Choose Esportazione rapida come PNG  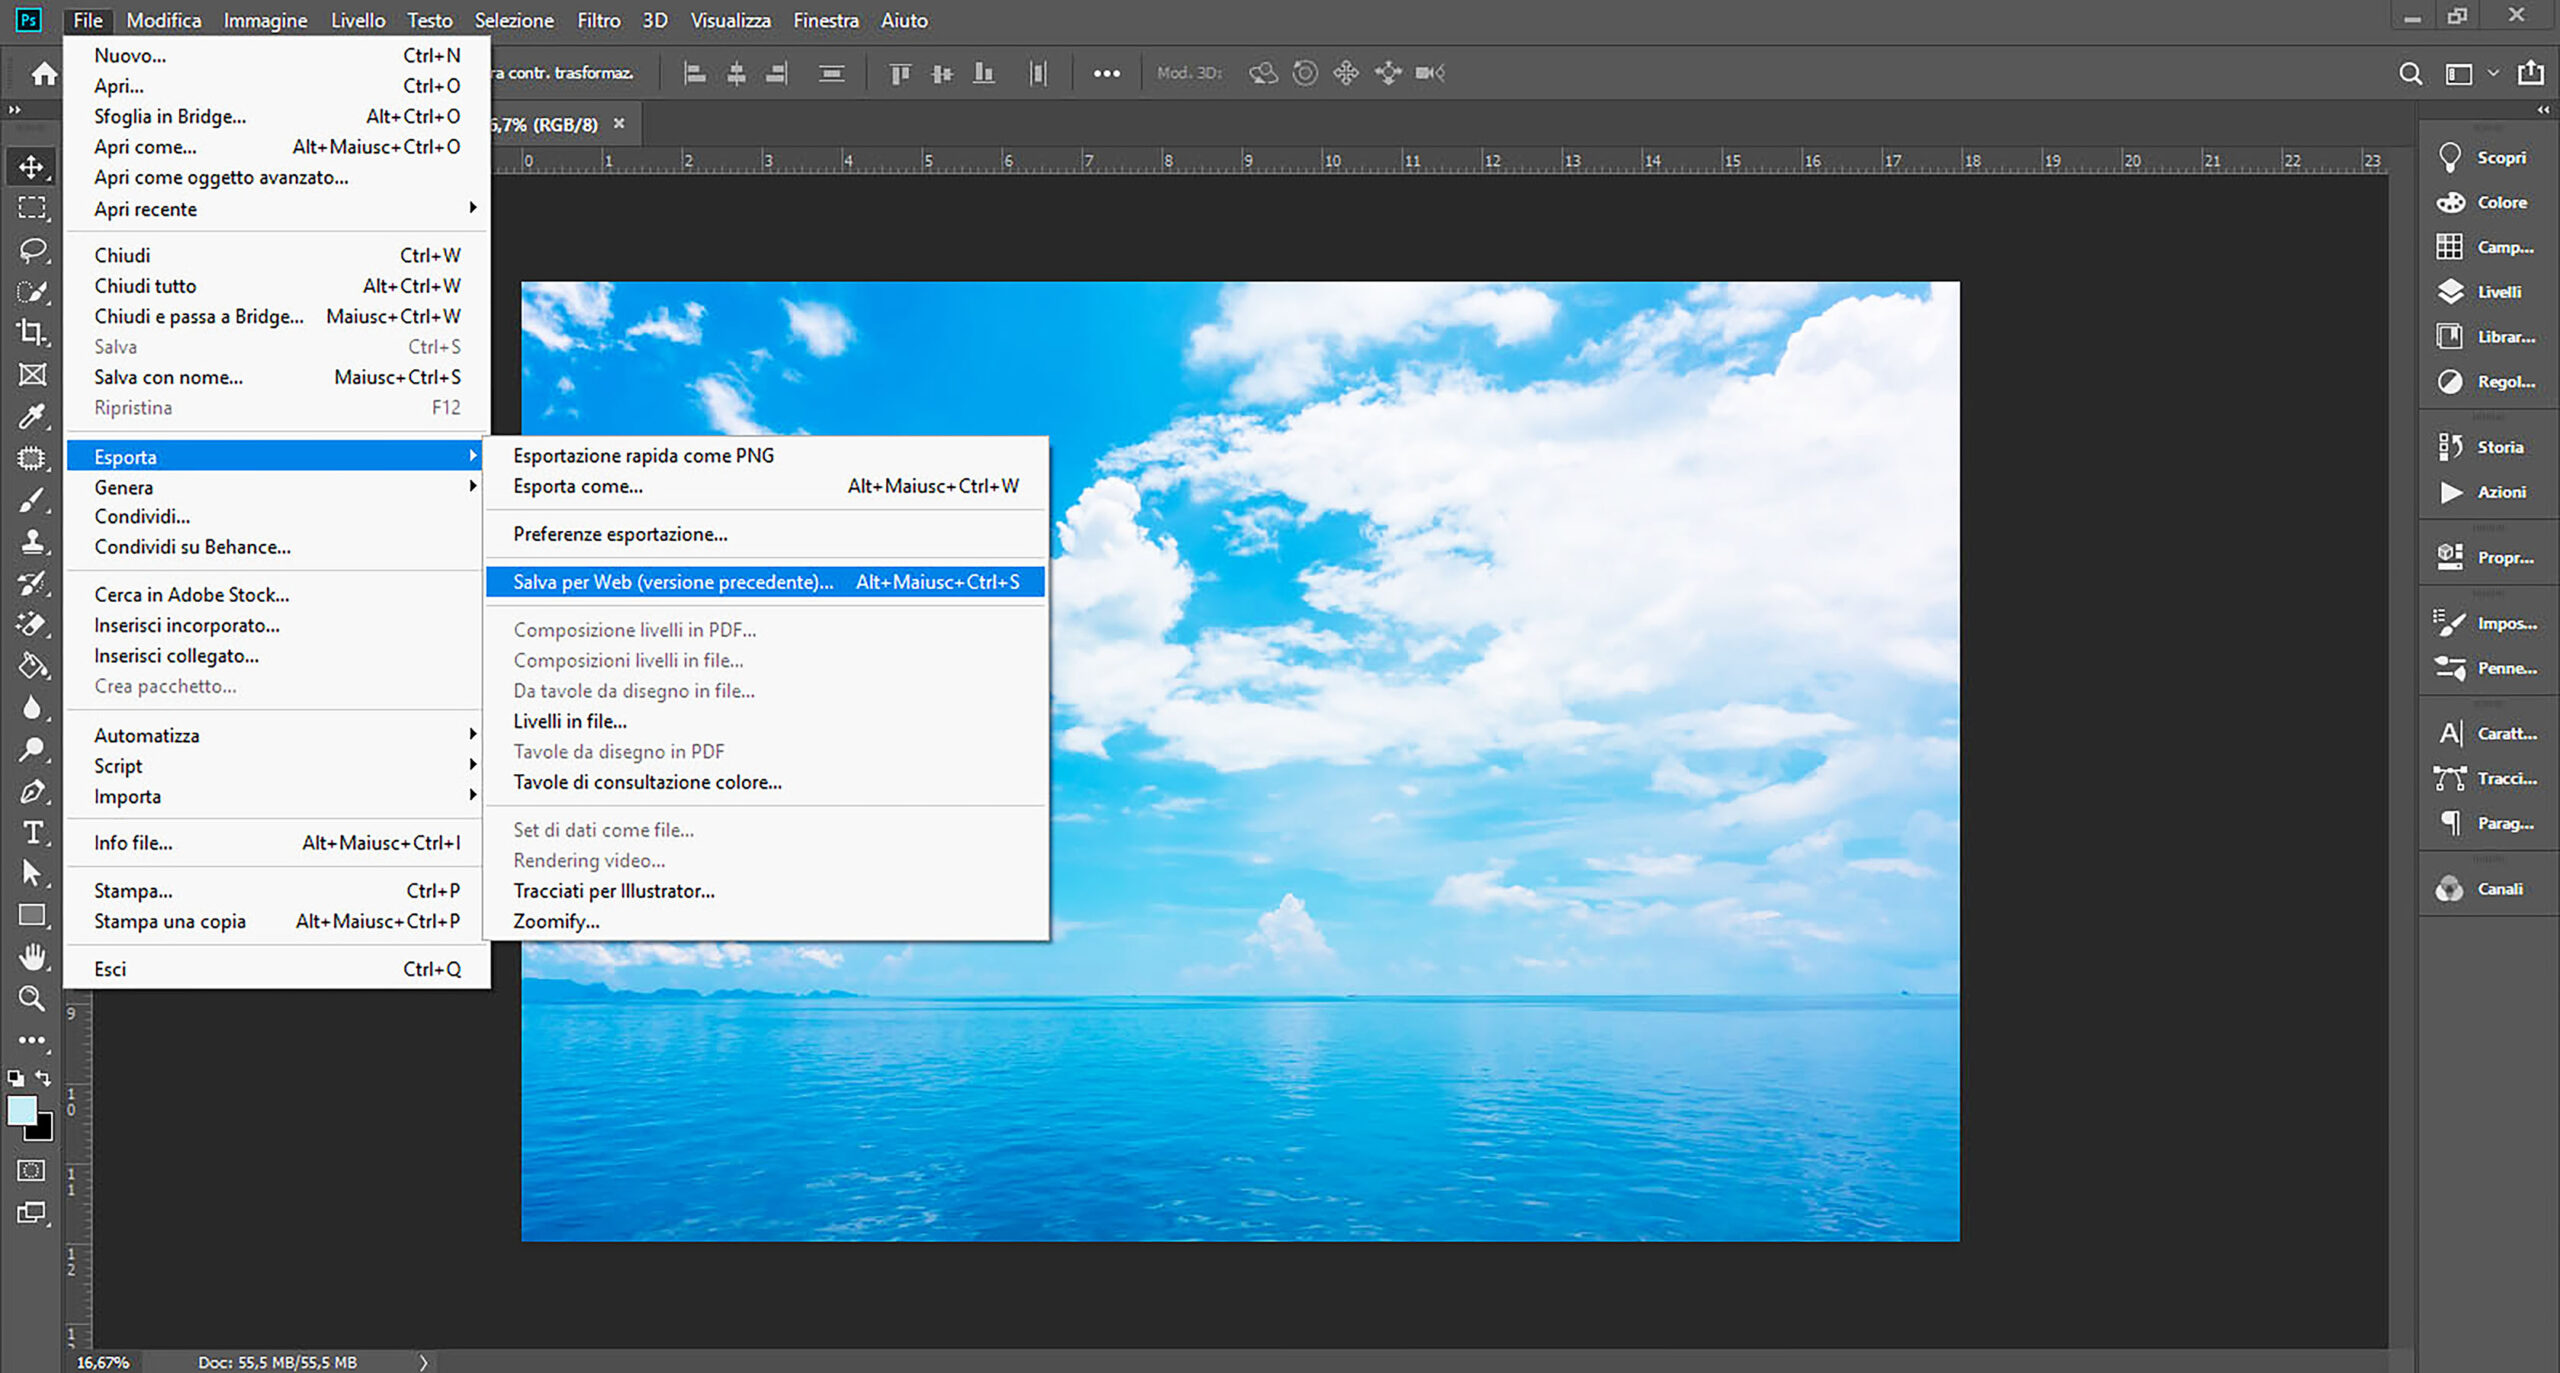(x=765, y=456)
